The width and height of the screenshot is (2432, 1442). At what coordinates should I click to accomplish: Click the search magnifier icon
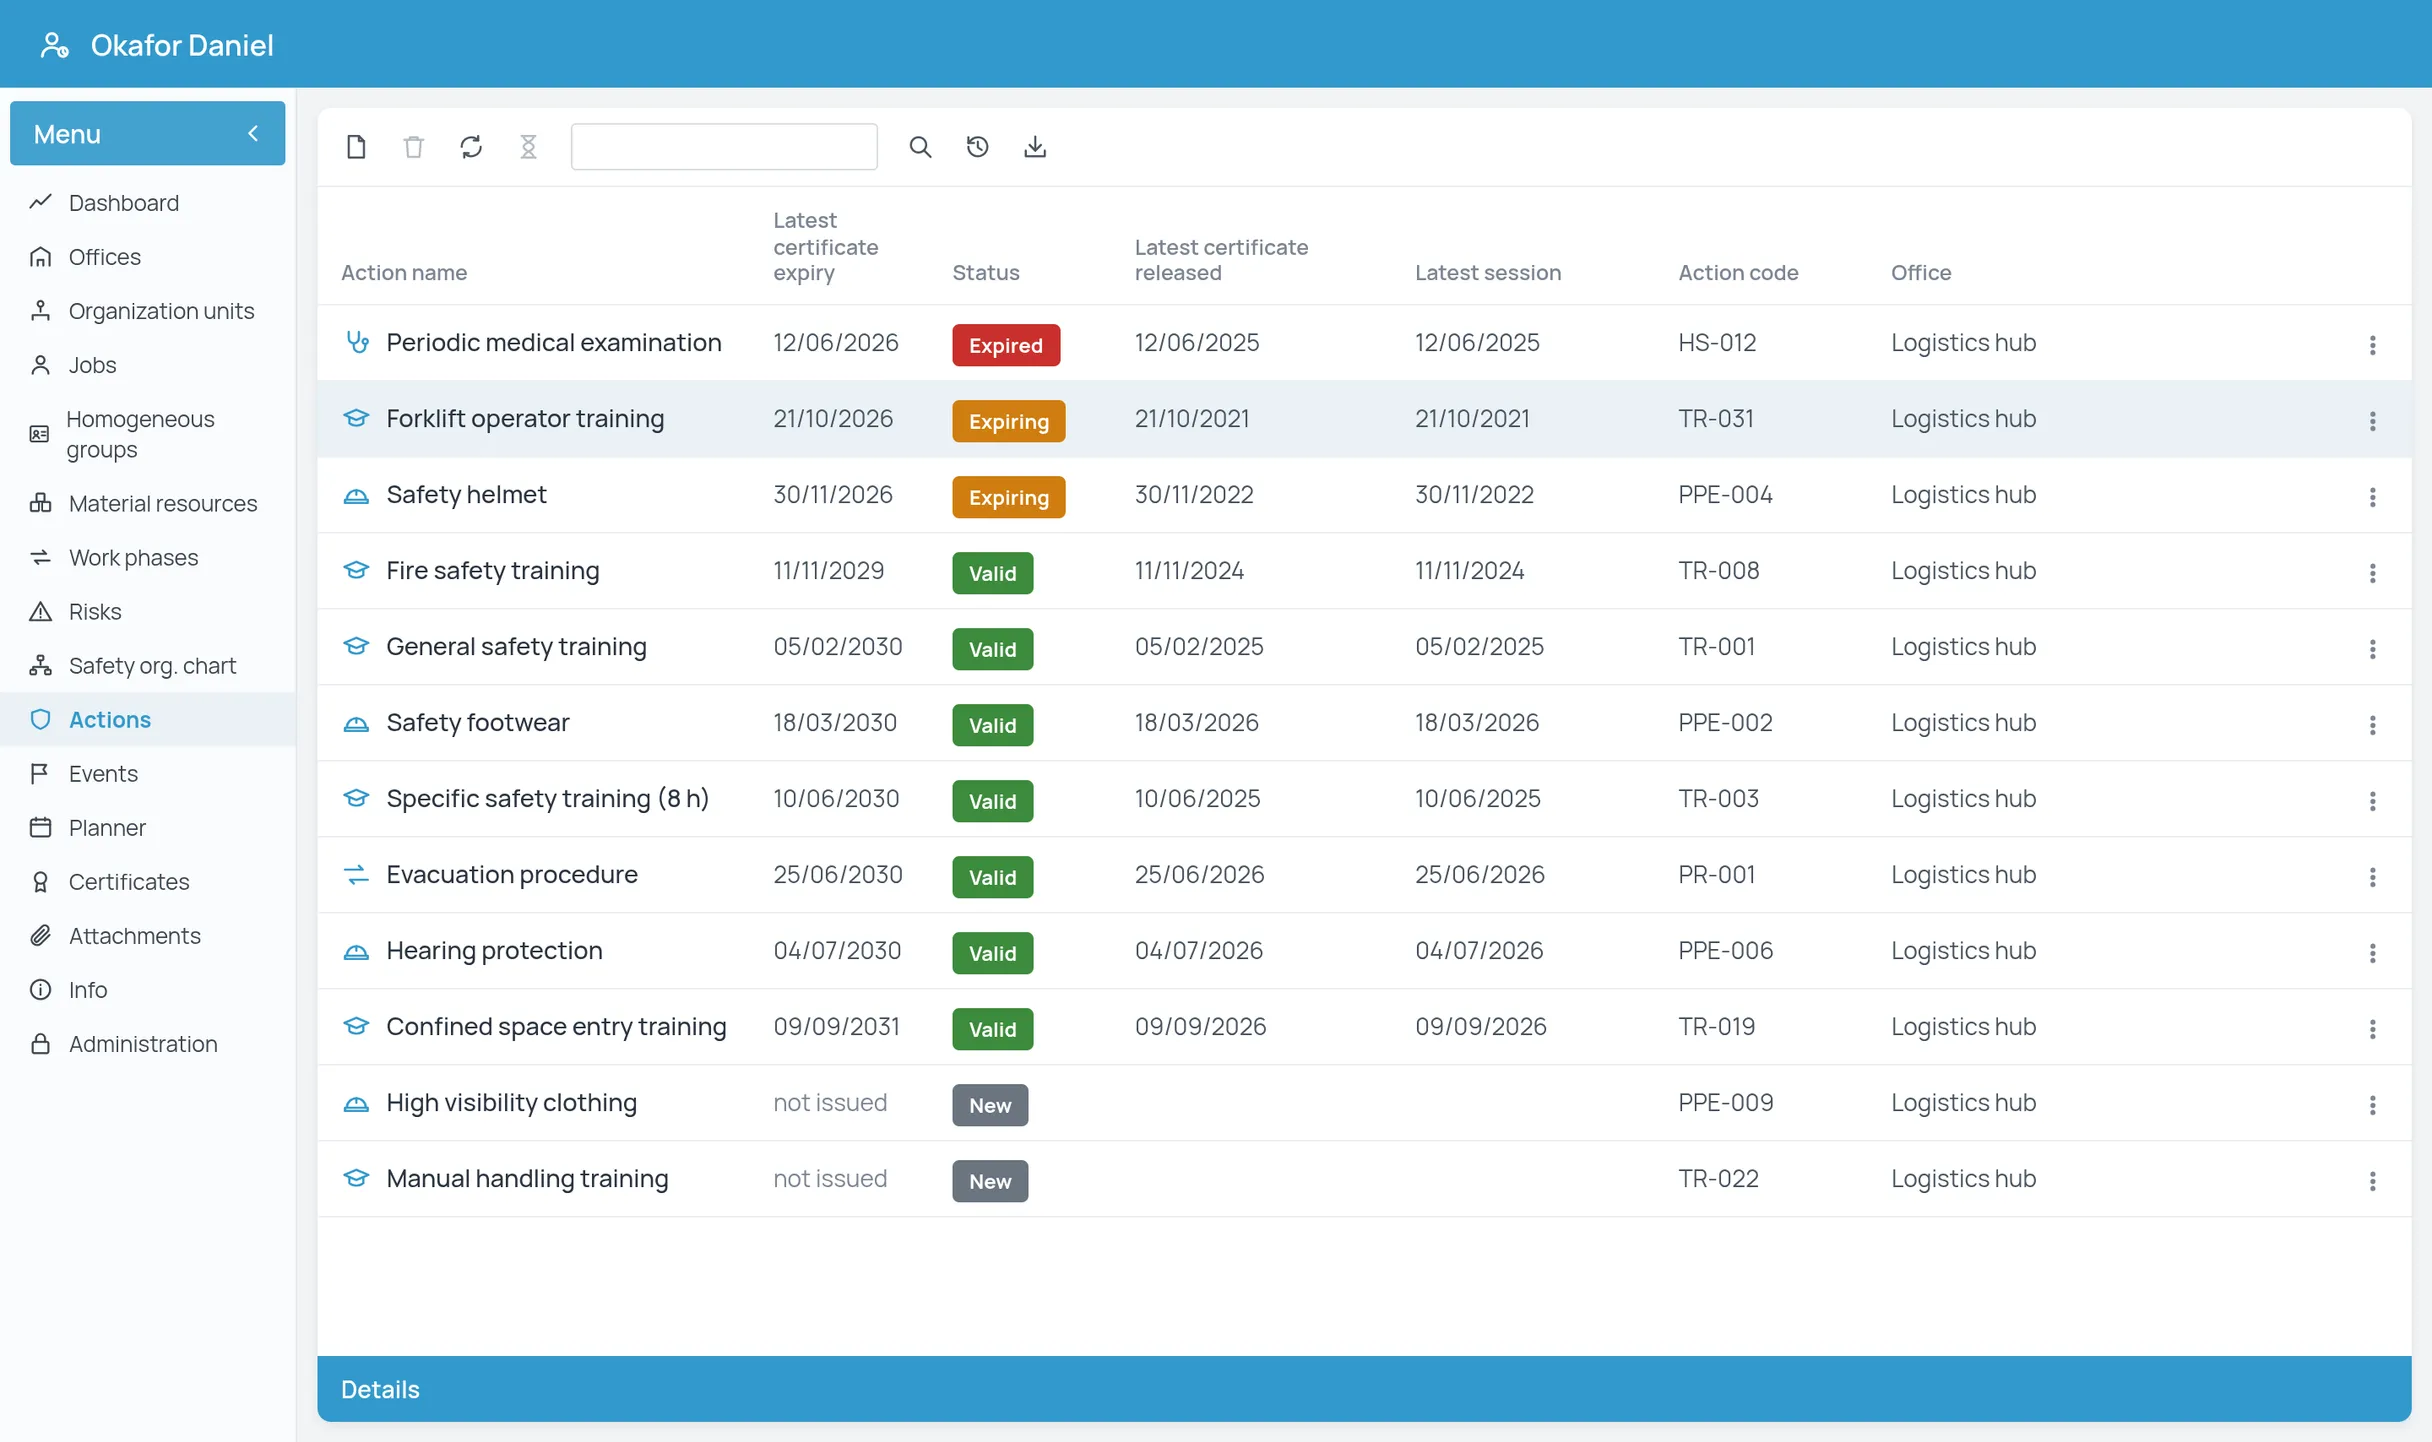tap(920, 147)
